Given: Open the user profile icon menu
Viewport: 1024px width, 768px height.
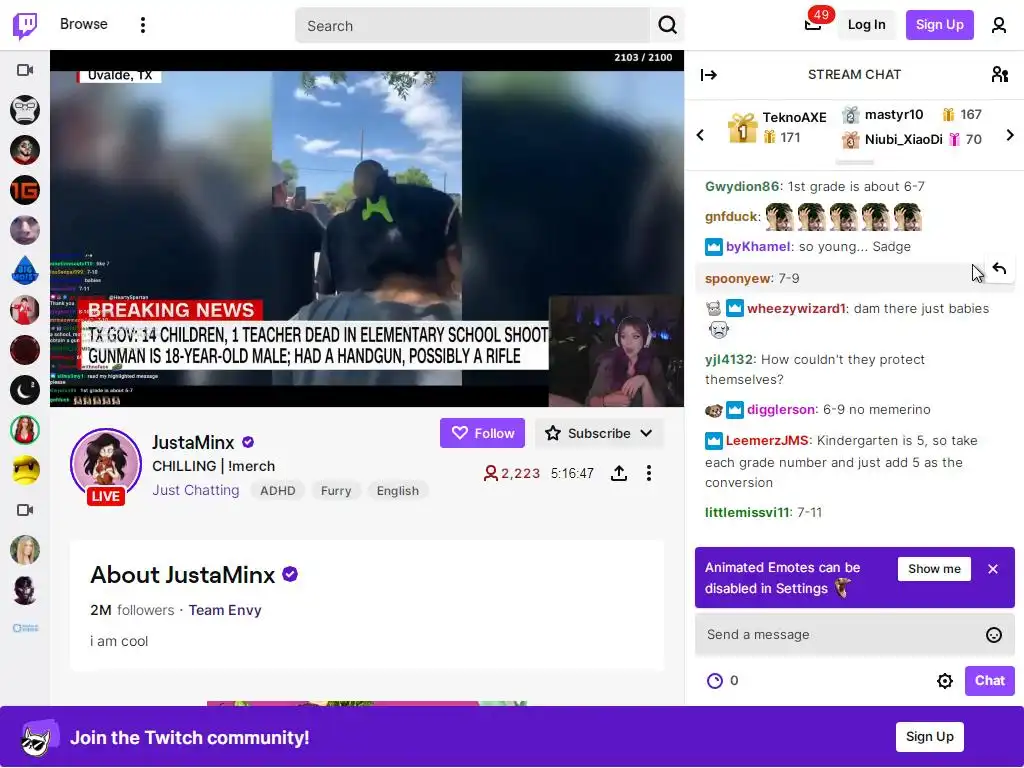Looking at the screenshot, I should (999, 25).
